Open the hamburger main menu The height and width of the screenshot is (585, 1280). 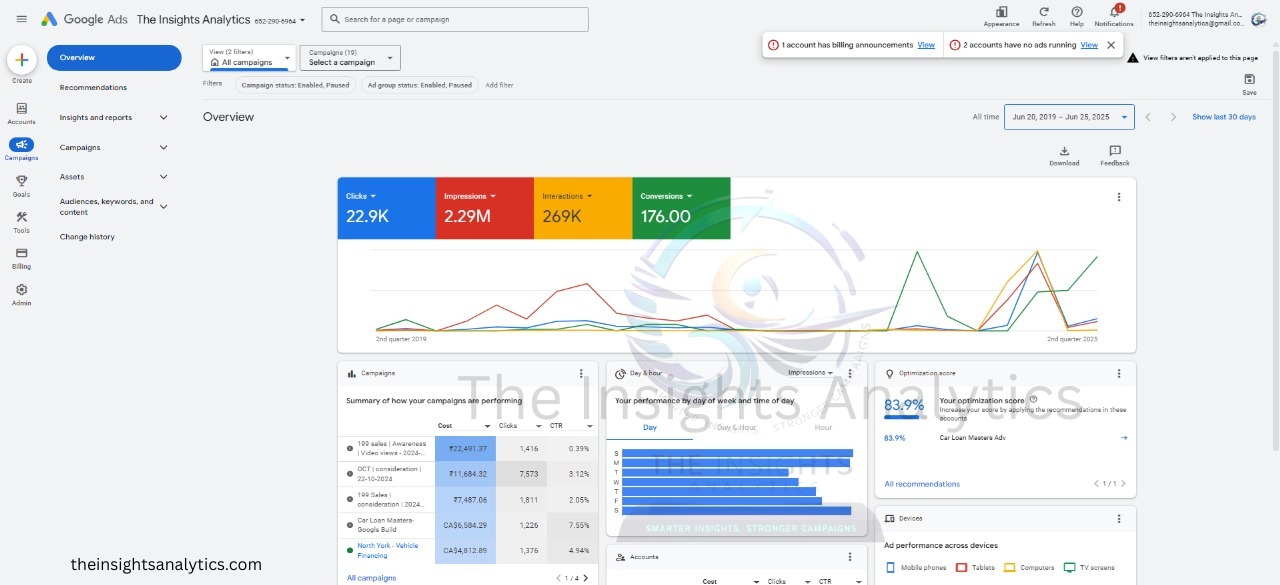pyautogui.click(x=22, y=19)
